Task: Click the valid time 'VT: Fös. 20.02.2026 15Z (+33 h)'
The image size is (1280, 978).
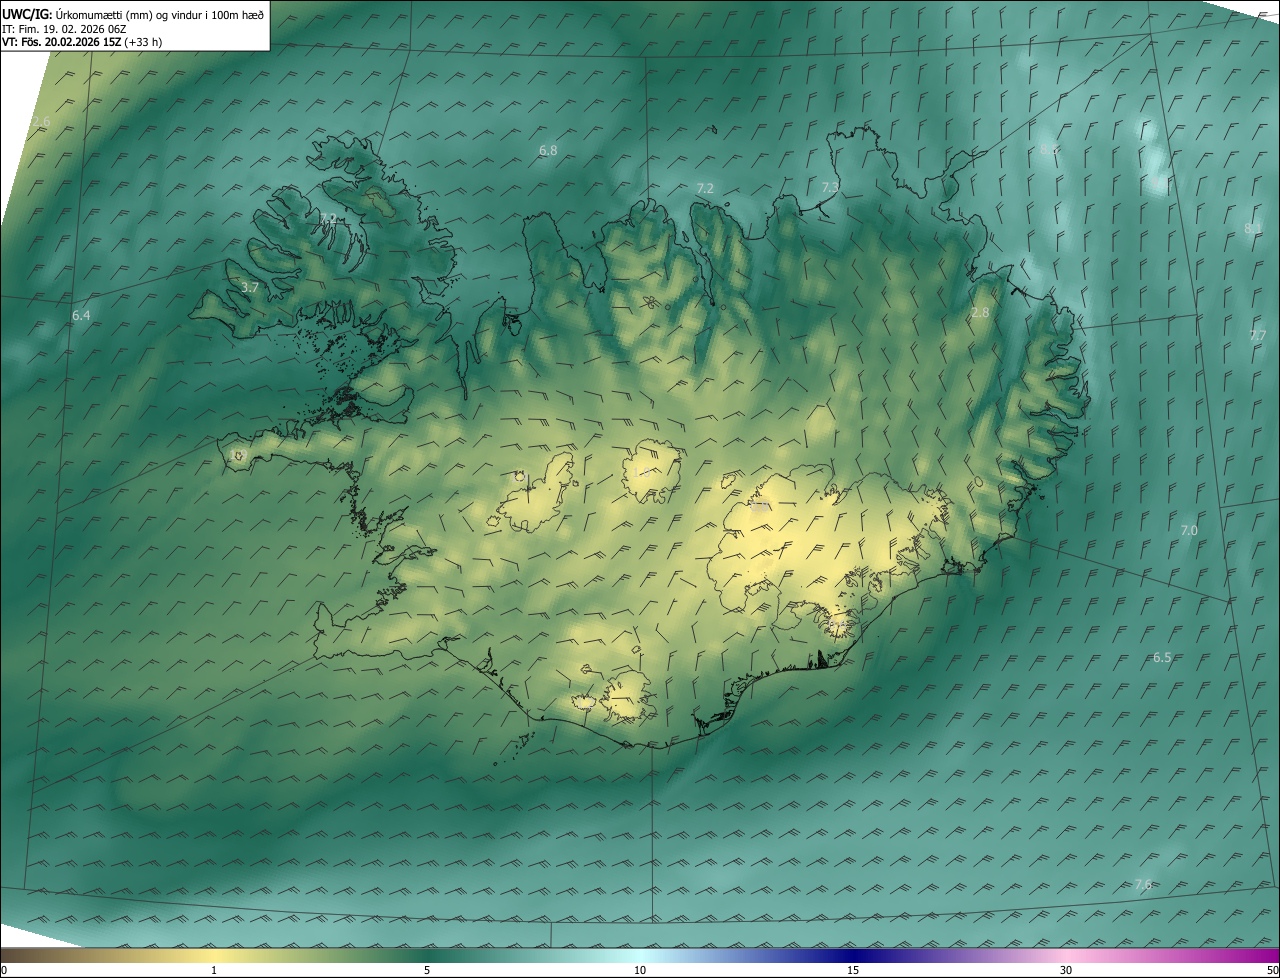Action: (x=82, y=42)
